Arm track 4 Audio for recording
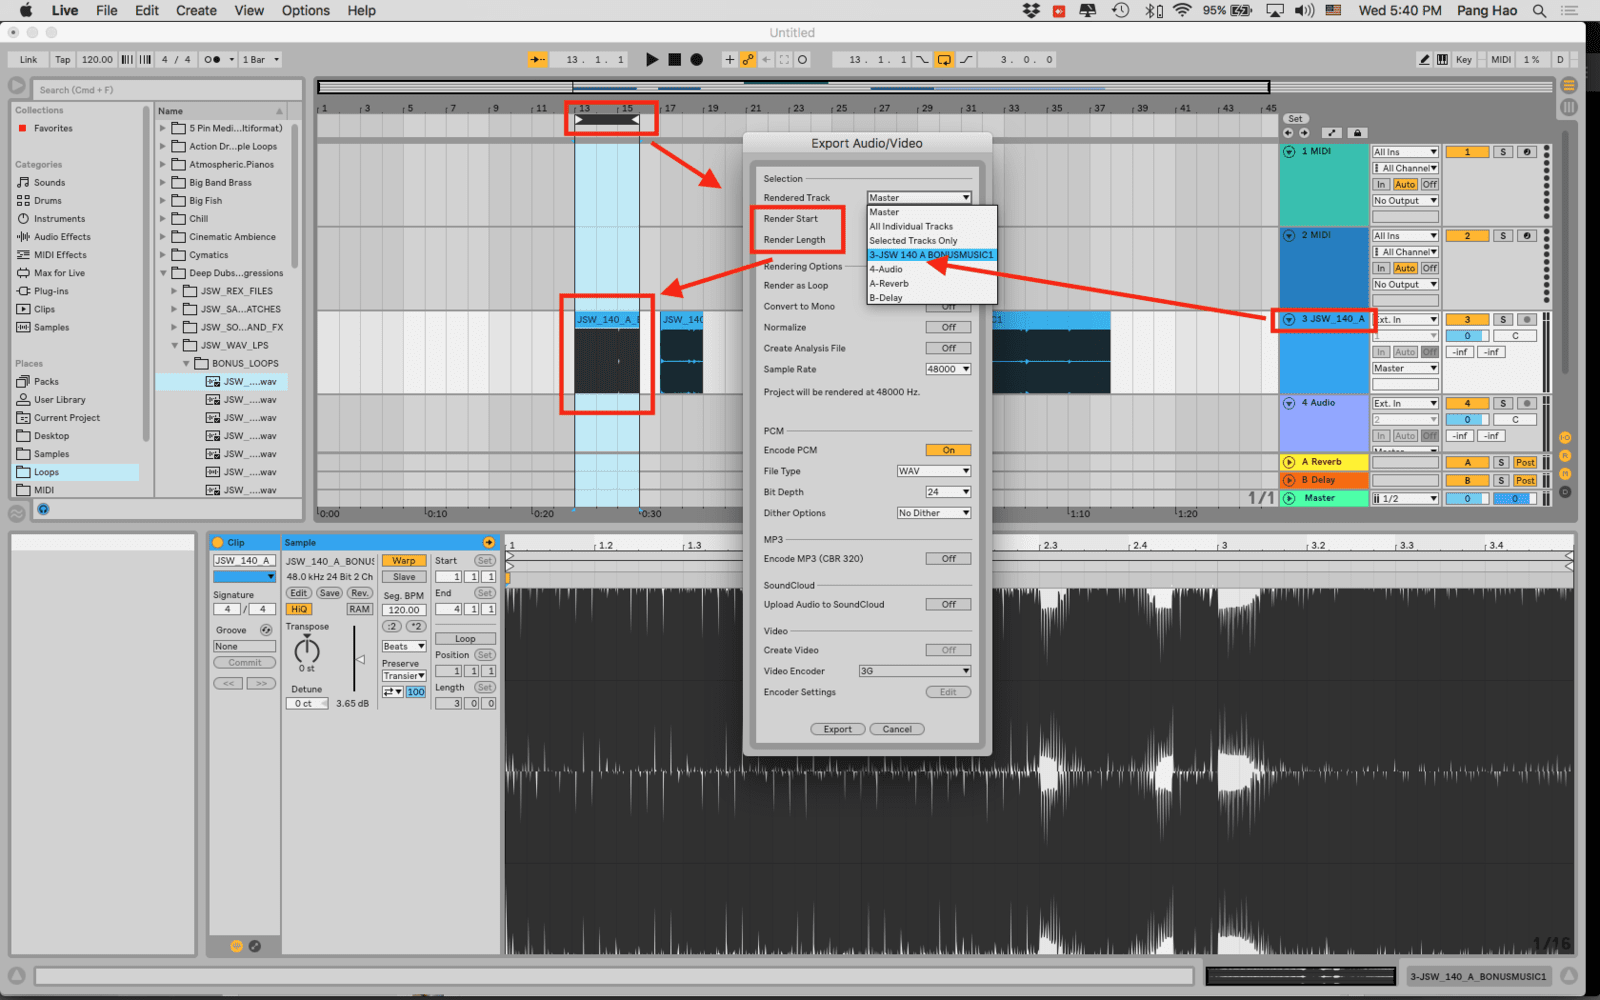 [x=1527, y=404]
